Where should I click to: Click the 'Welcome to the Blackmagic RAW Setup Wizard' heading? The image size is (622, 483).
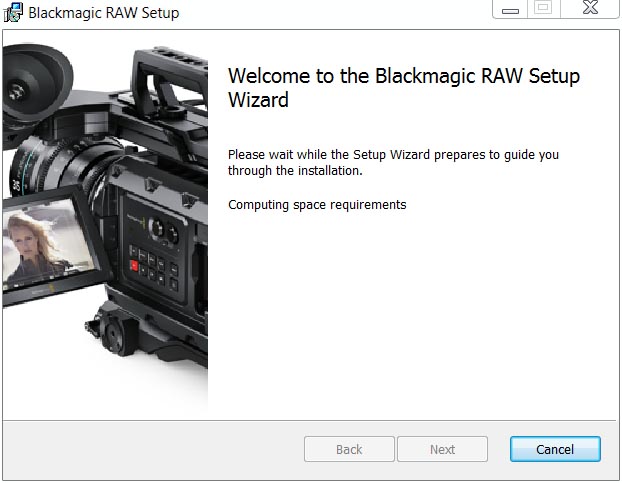(x=403, y=88)
